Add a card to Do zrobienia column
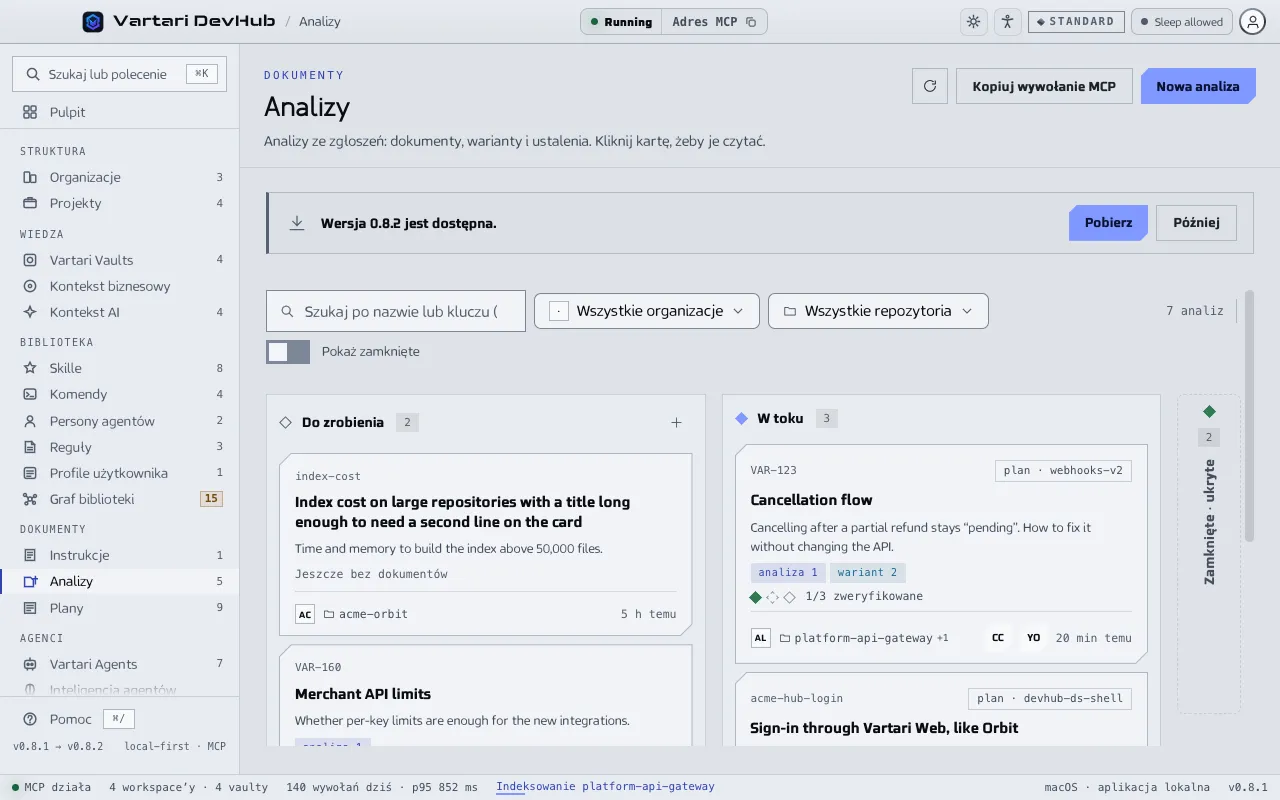Viewport: 1280px width, 800px height. click(676, 422)
